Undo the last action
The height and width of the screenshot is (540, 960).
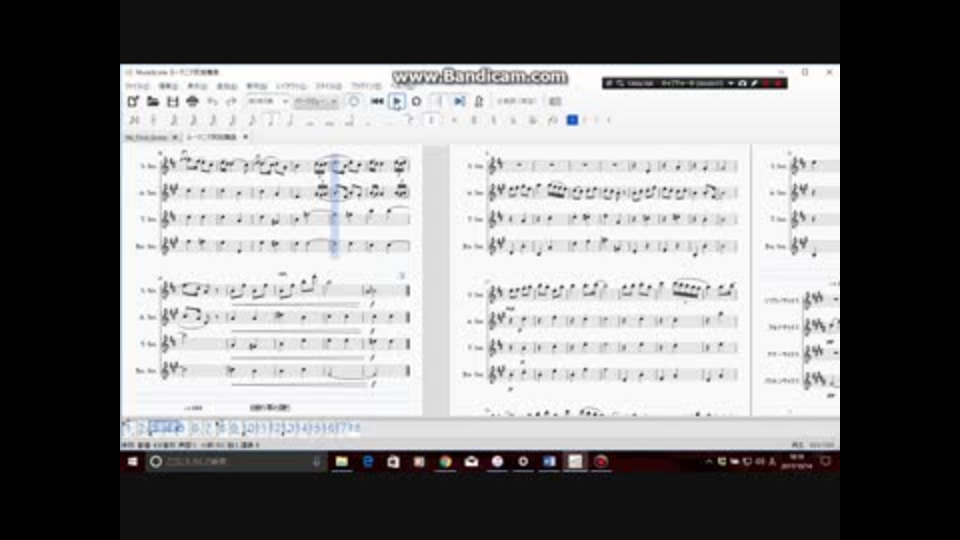point(212,102)
